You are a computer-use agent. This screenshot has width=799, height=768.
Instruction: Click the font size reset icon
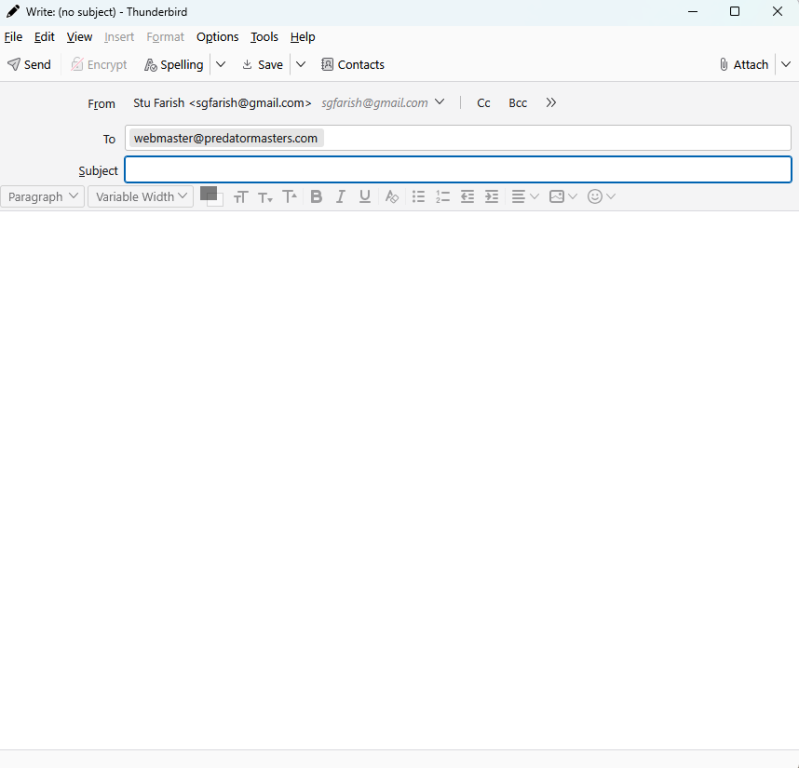tap(241, 197)
